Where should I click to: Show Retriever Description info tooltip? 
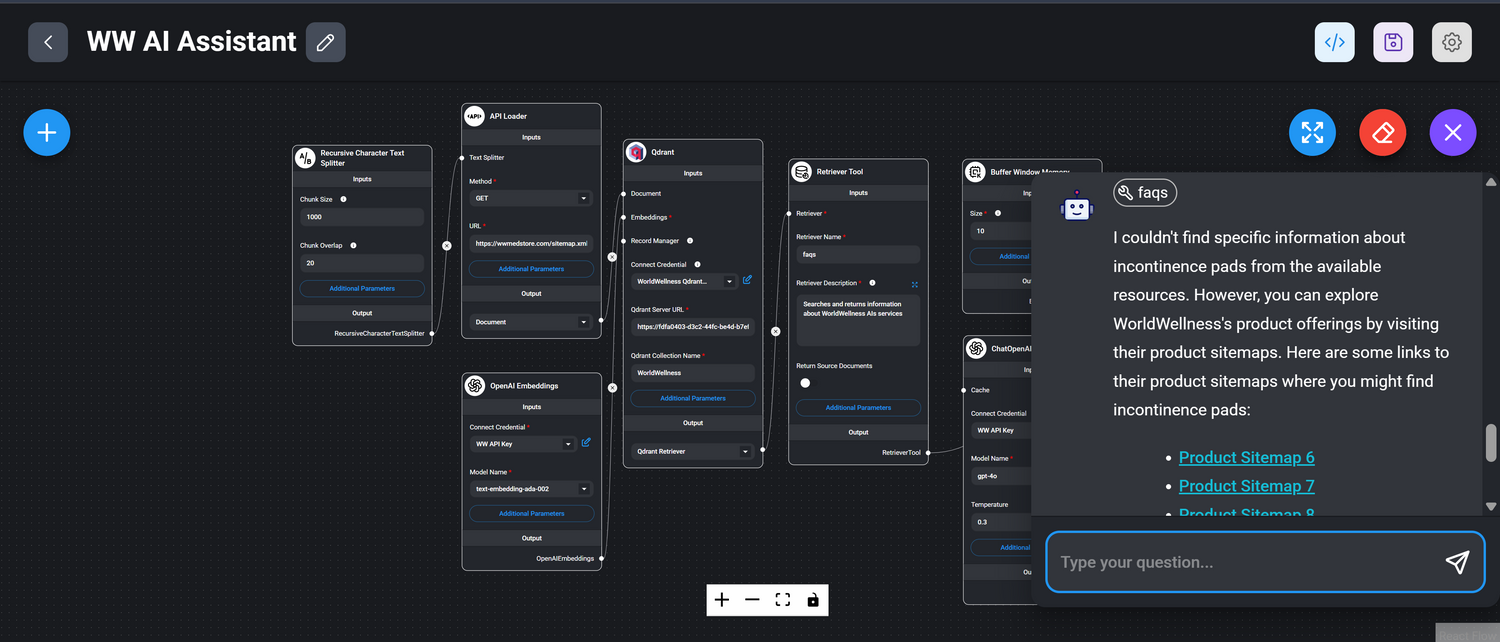coord(873,283)
